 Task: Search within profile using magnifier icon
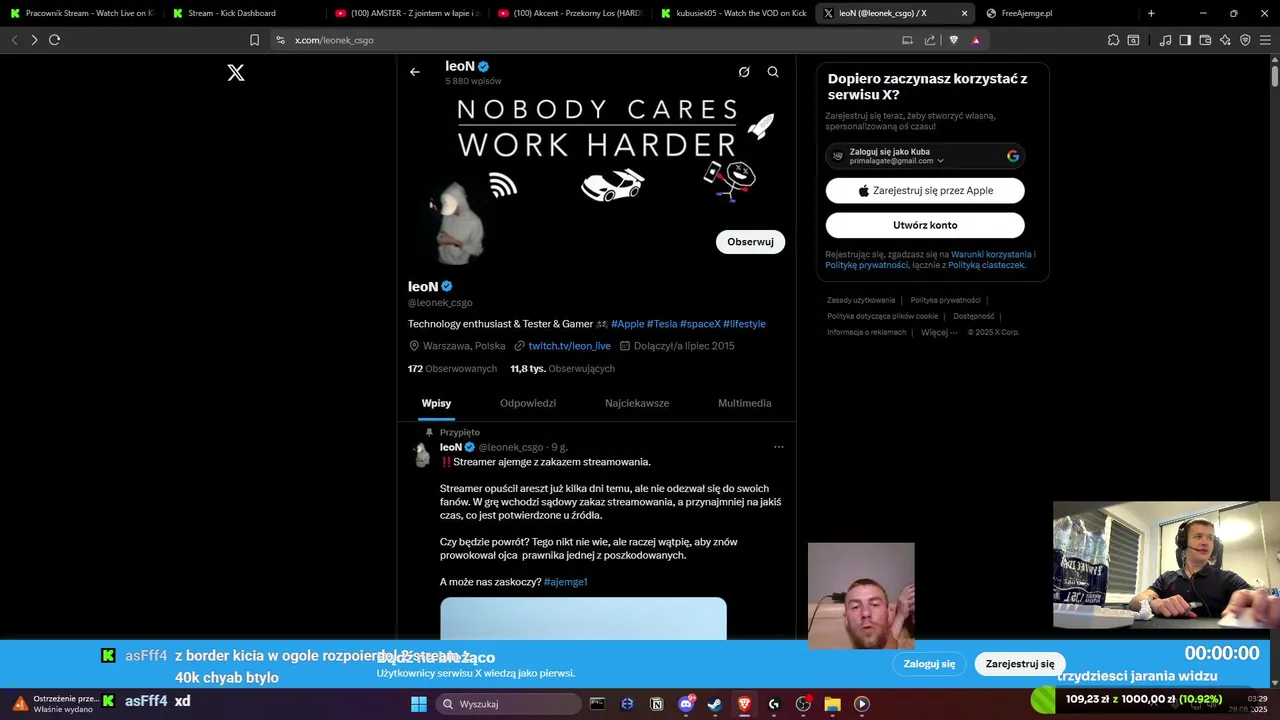pyautogui.click(x=773, y=72)
